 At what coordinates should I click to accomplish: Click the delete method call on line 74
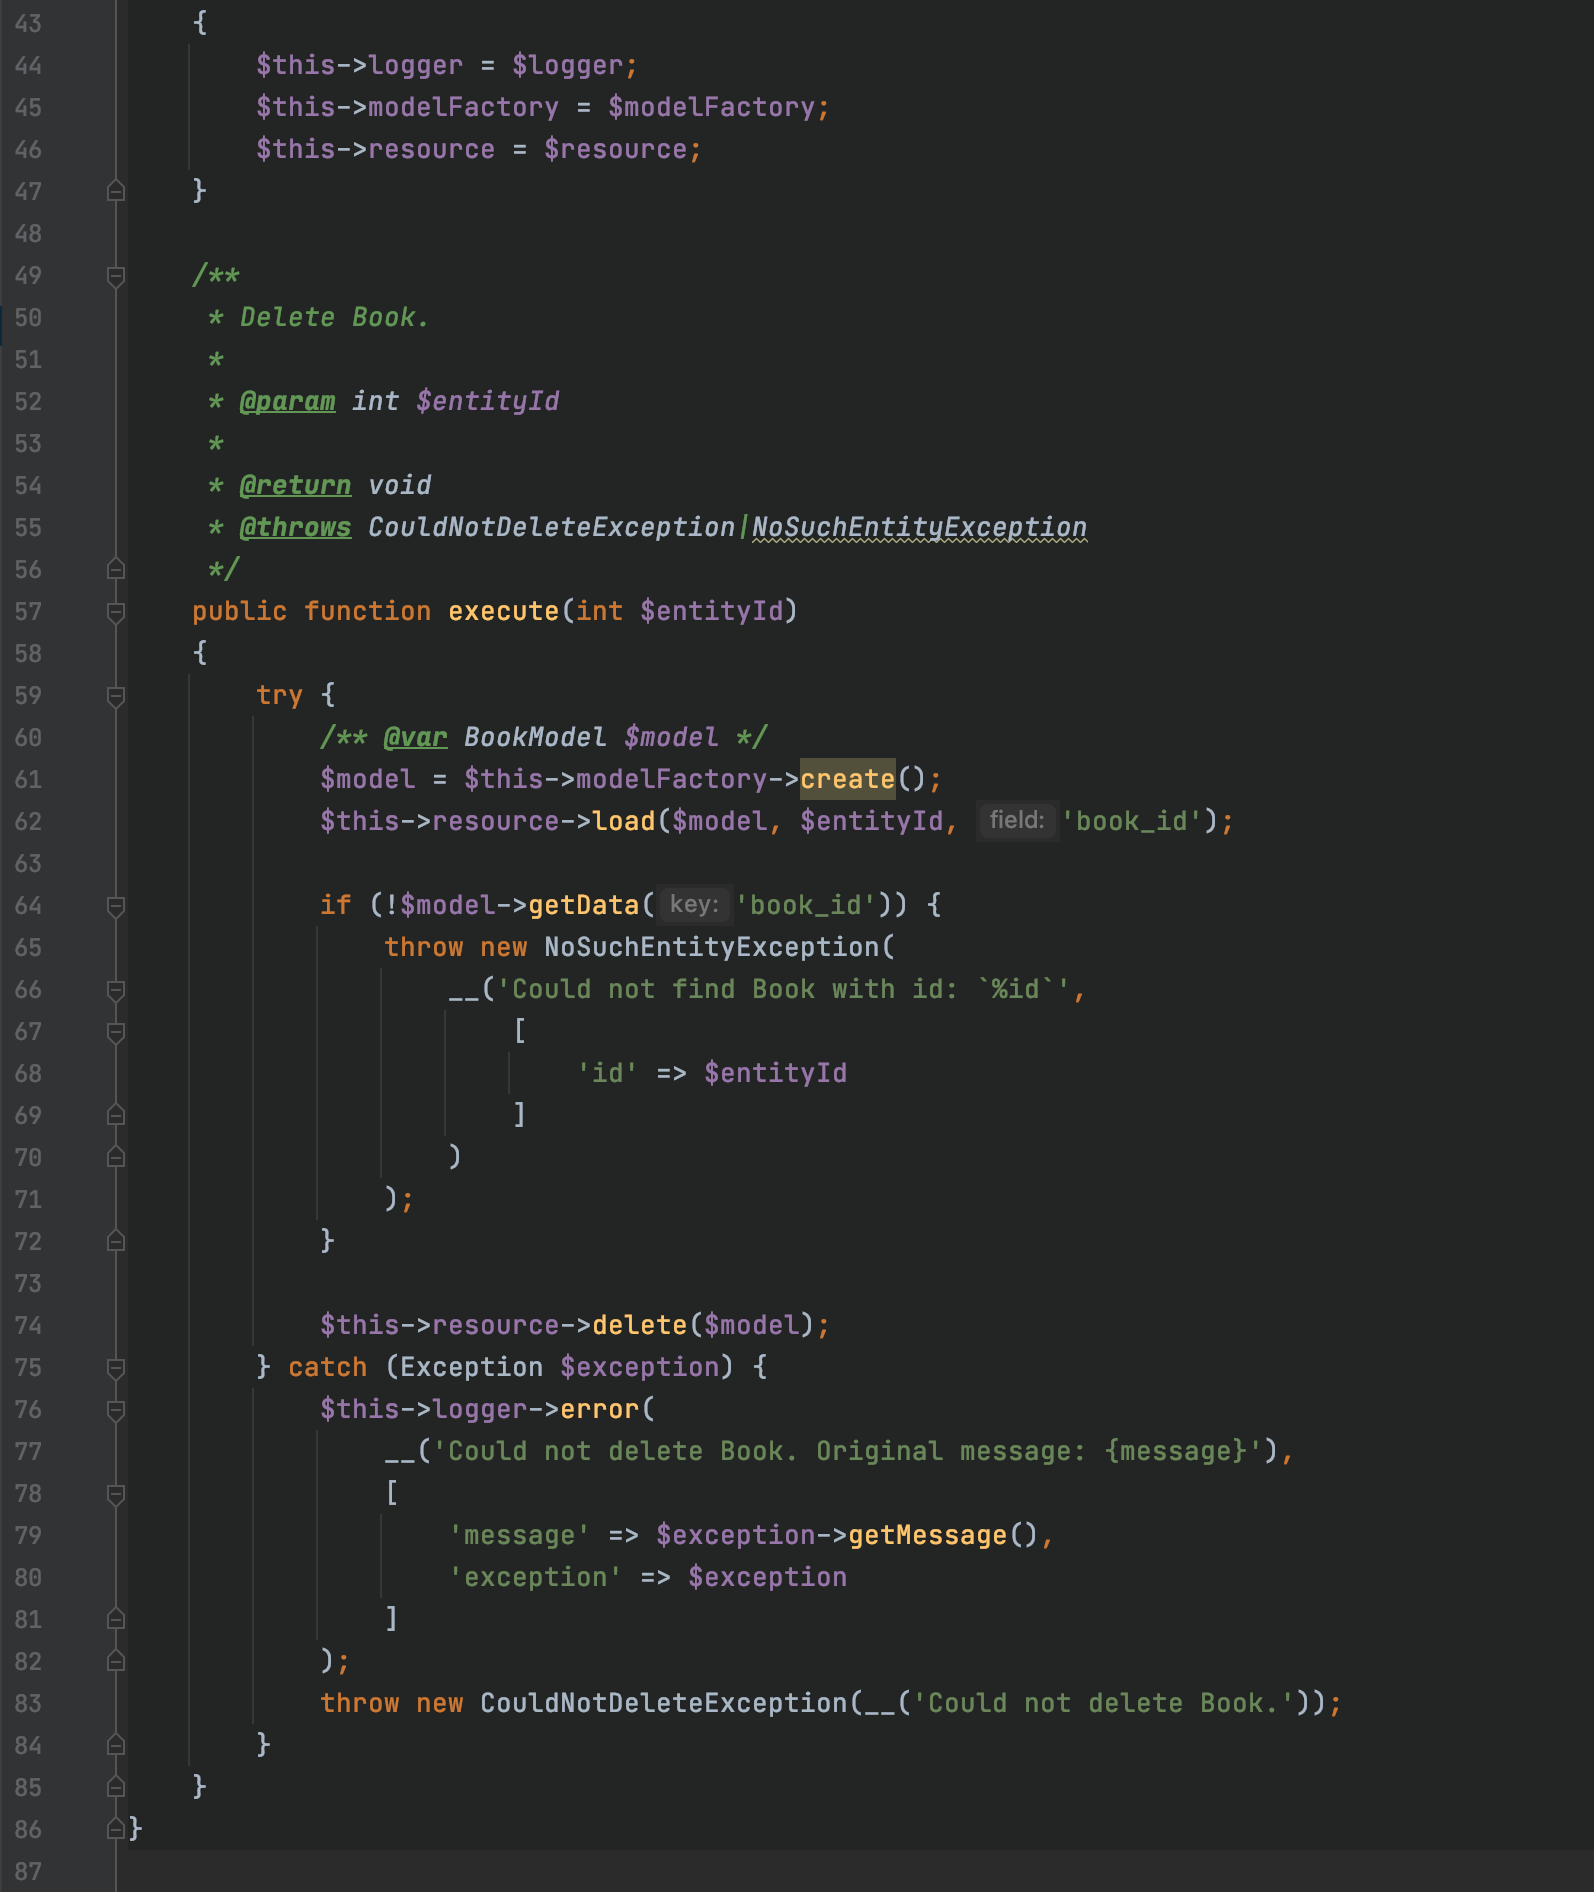pos(640,1325)
